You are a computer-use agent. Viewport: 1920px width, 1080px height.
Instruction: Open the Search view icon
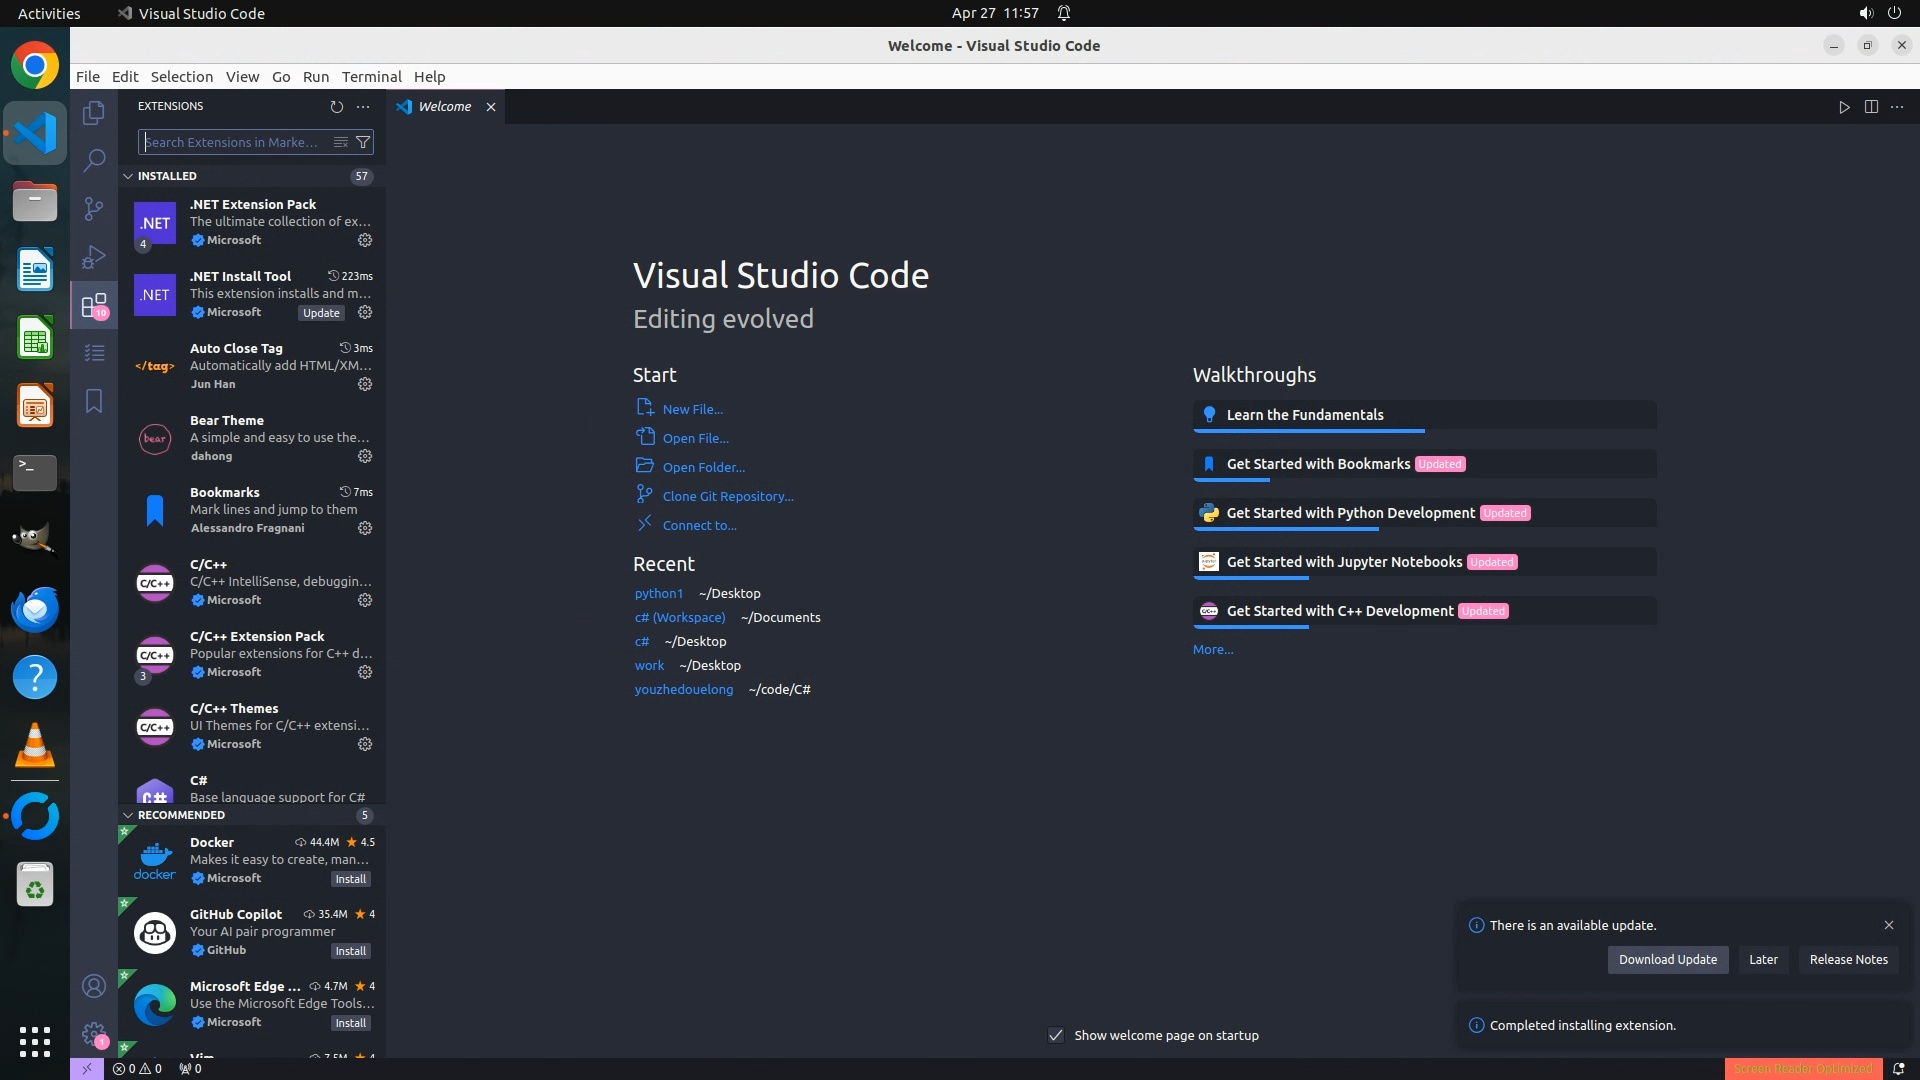click(x=94, y=160)
